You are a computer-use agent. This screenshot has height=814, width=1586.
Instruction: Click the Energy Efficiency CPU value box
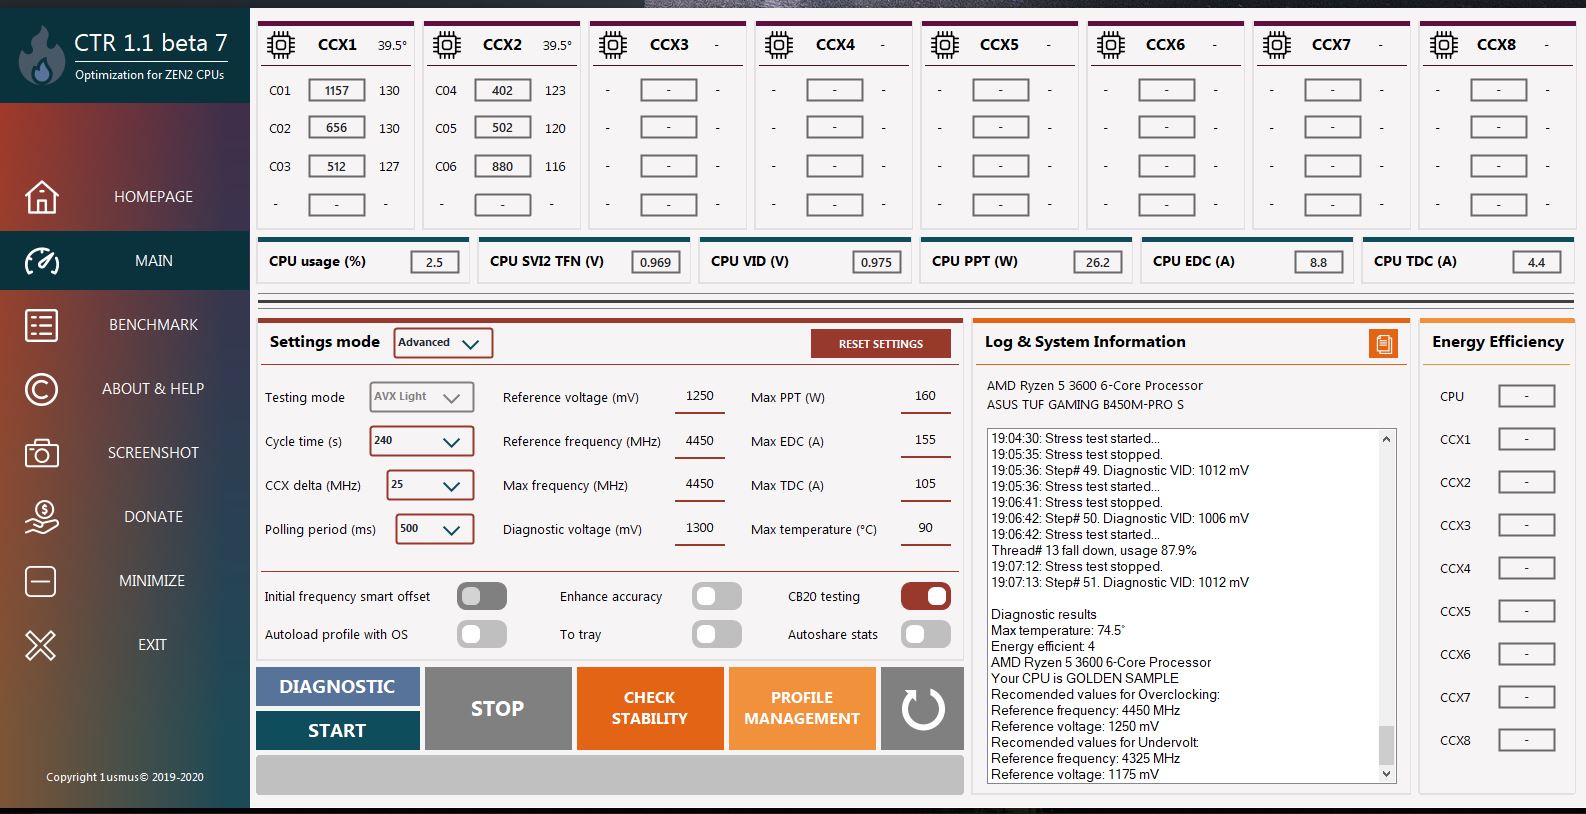(x=1527, y=397)
